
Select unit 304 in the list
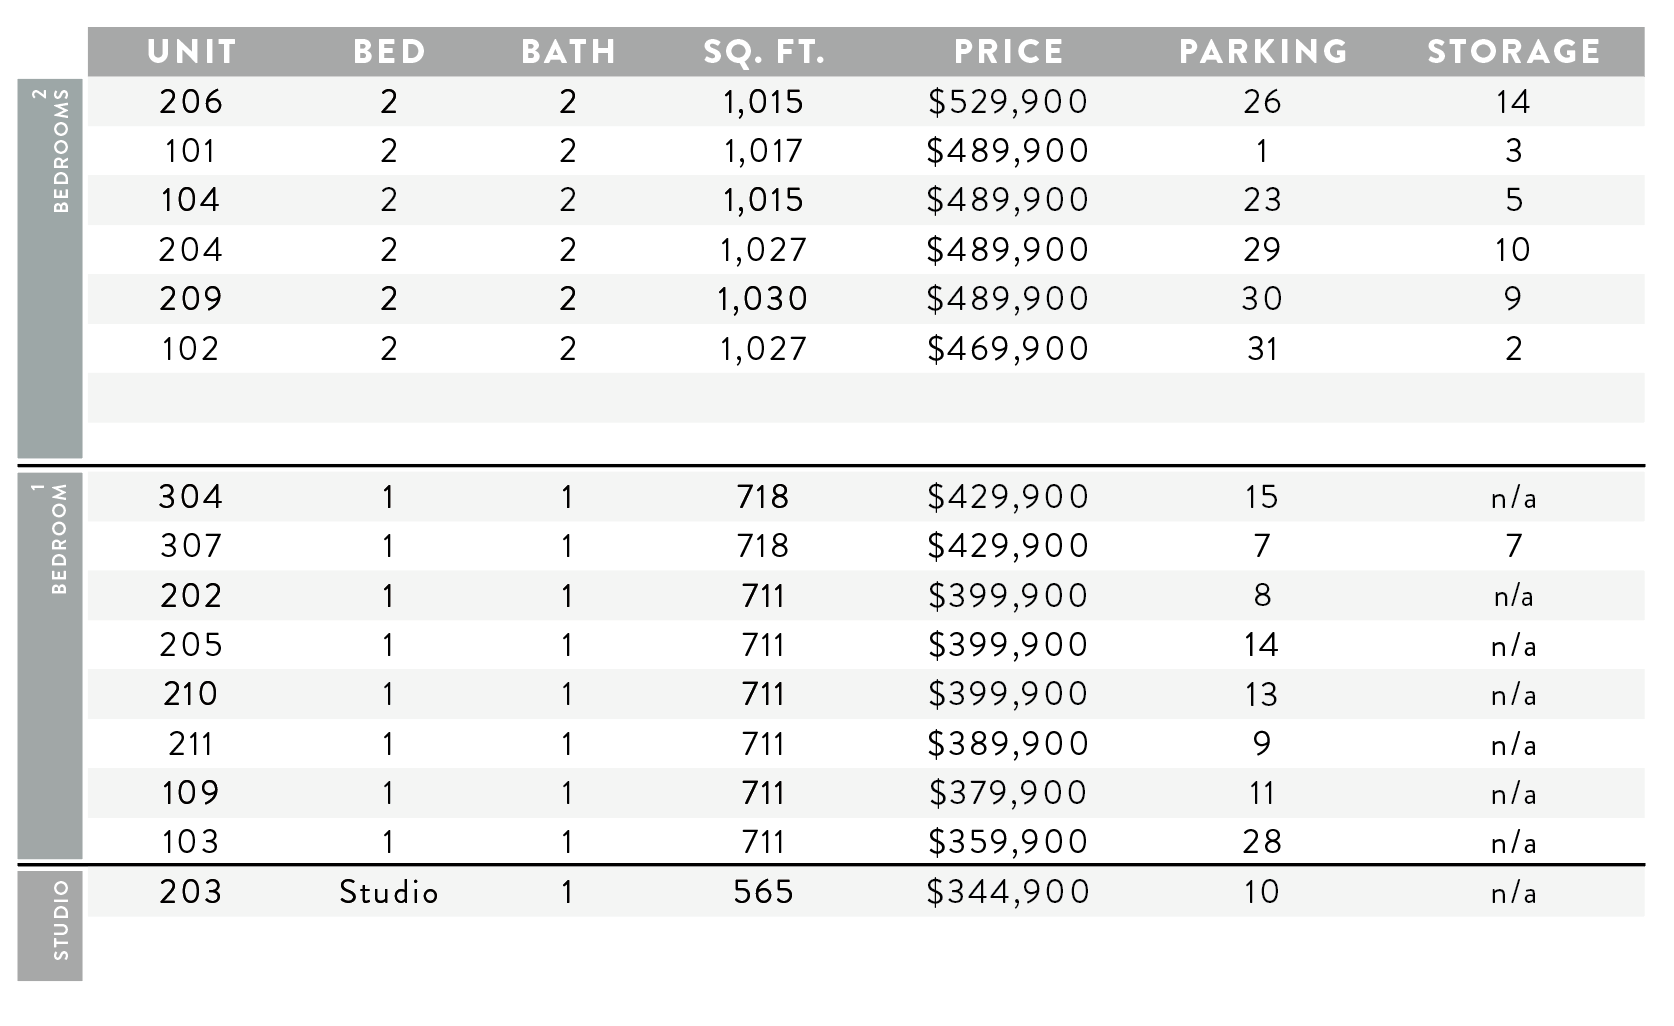(x=191, y=497)
